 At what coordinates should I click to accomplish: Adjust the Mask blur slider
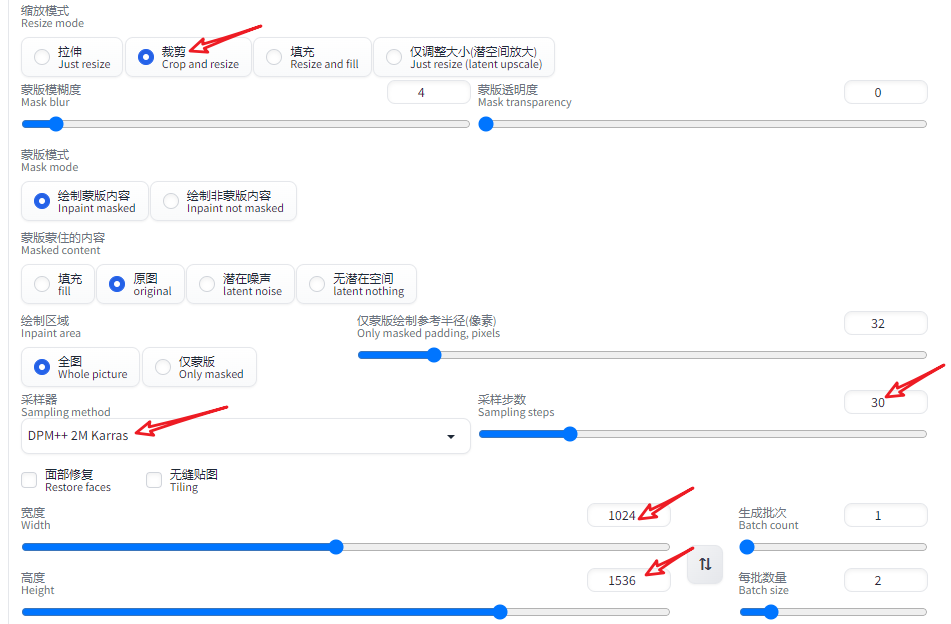click(246, 124)
